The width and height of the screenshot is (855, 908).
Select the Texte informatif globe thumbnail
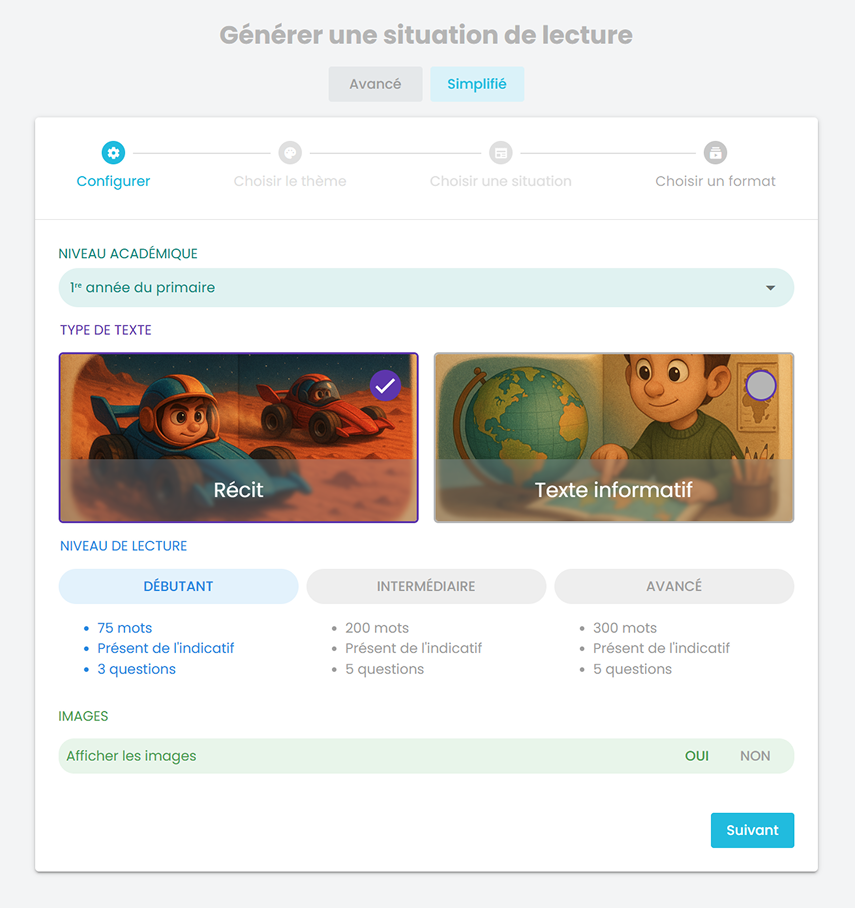614,437
